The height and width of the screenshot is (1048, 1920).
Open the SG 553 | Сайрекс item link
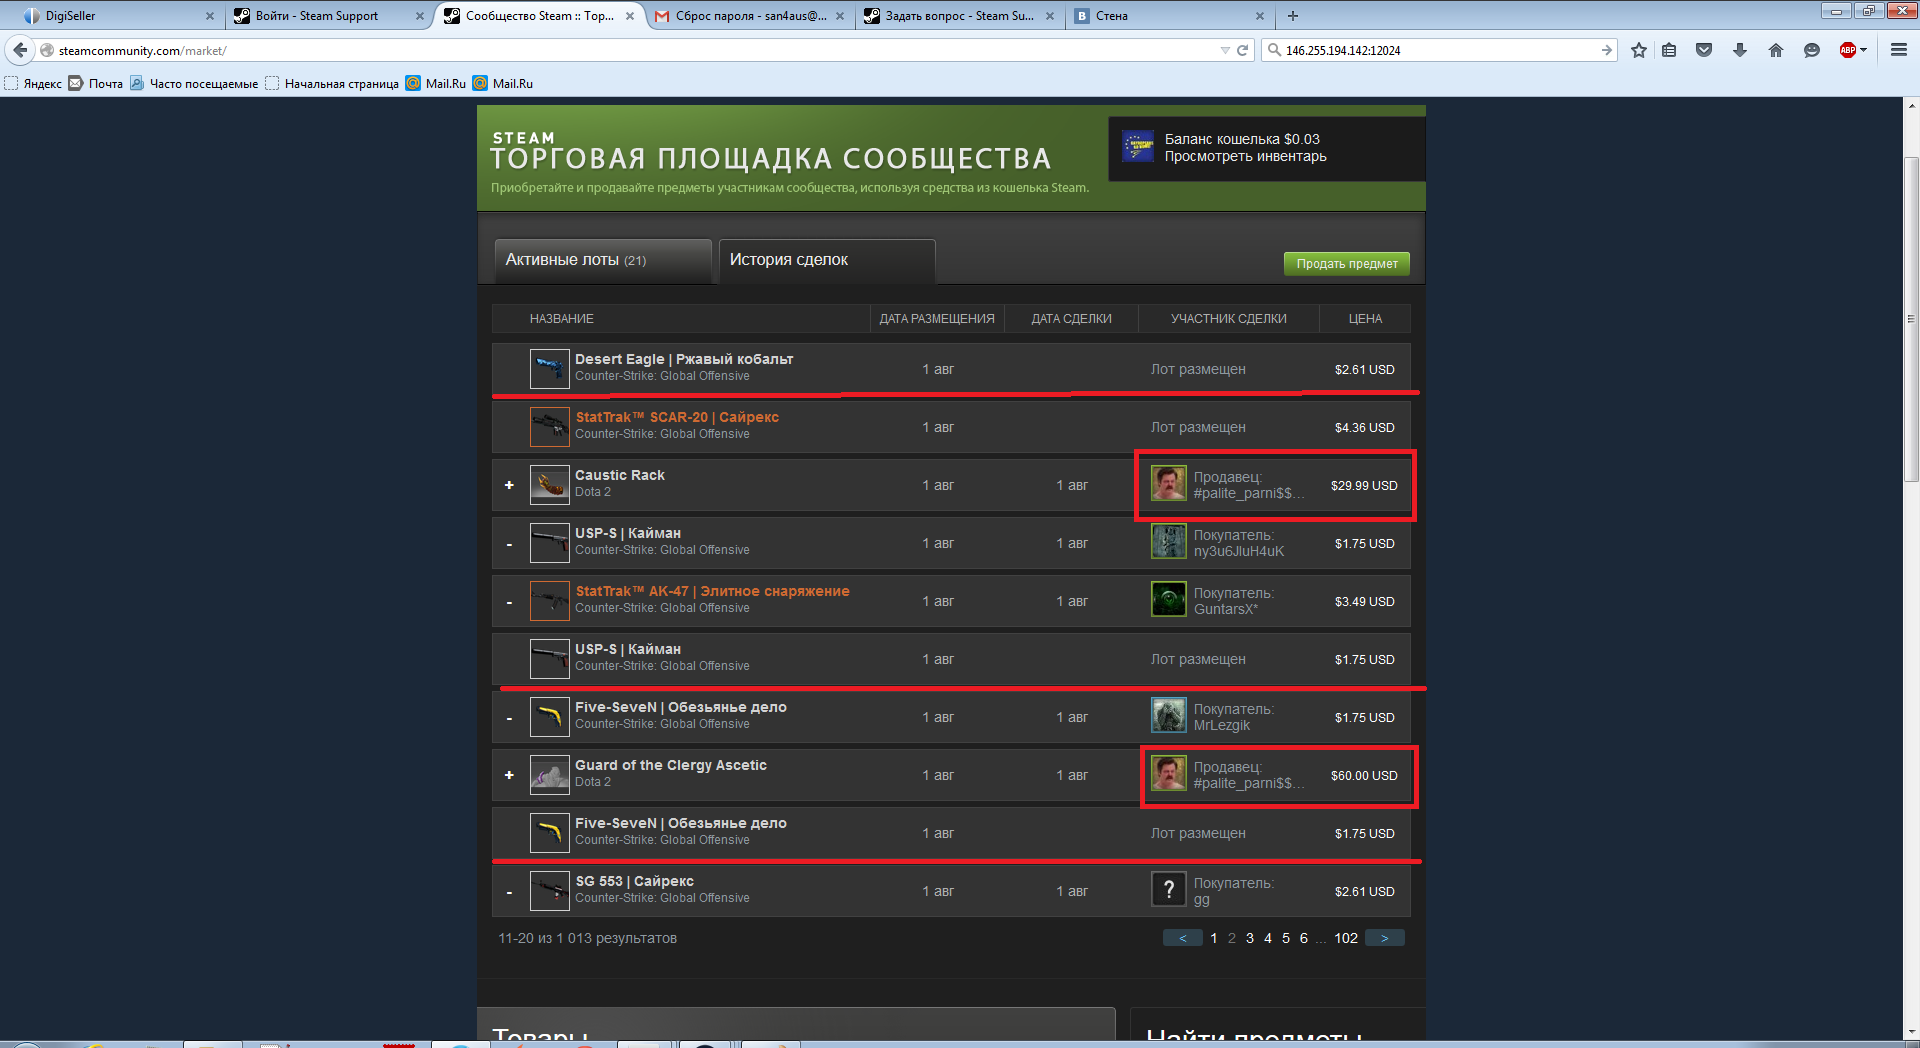pyautogui.click(x=634, y=881)
